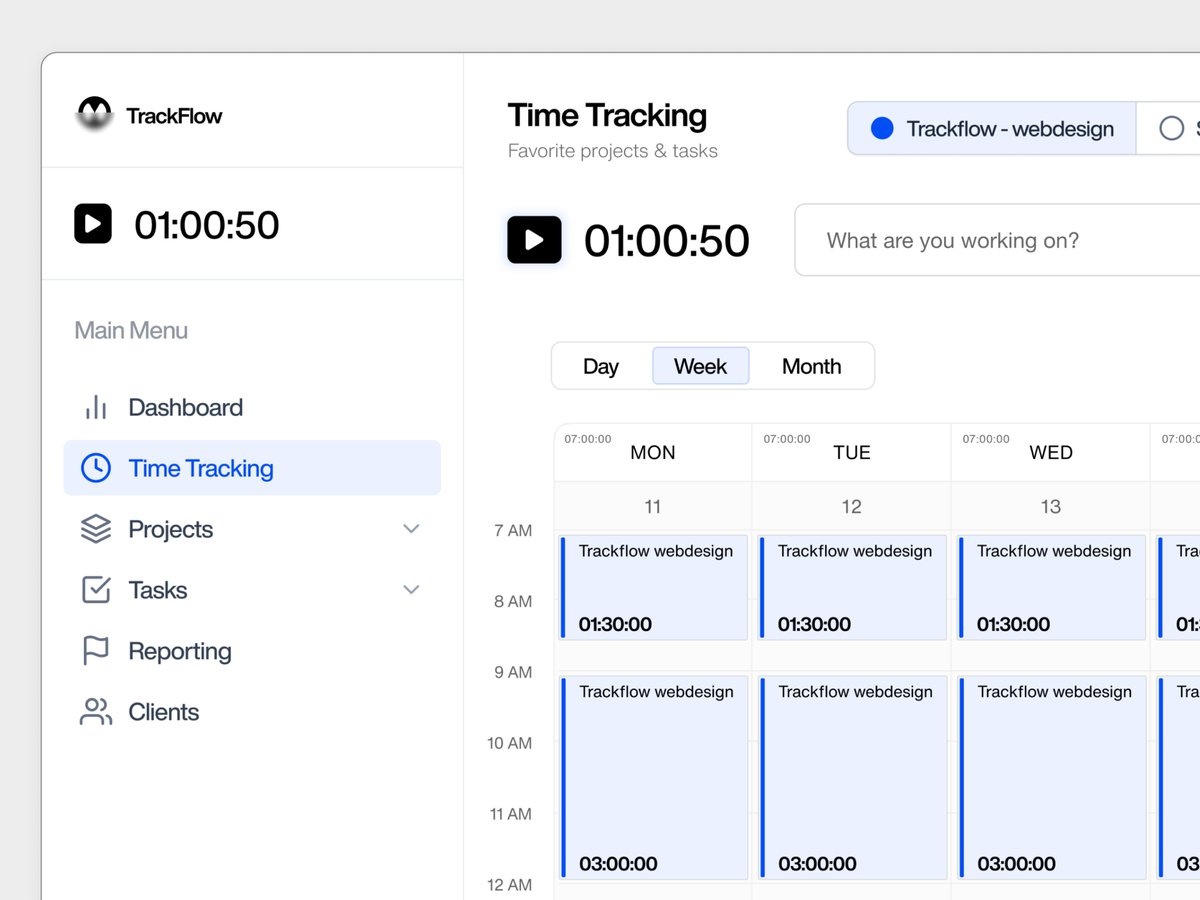This screenshot has height=900, width=1200.
Task: Click the 12 AM time label
Action: coord(510,885)
